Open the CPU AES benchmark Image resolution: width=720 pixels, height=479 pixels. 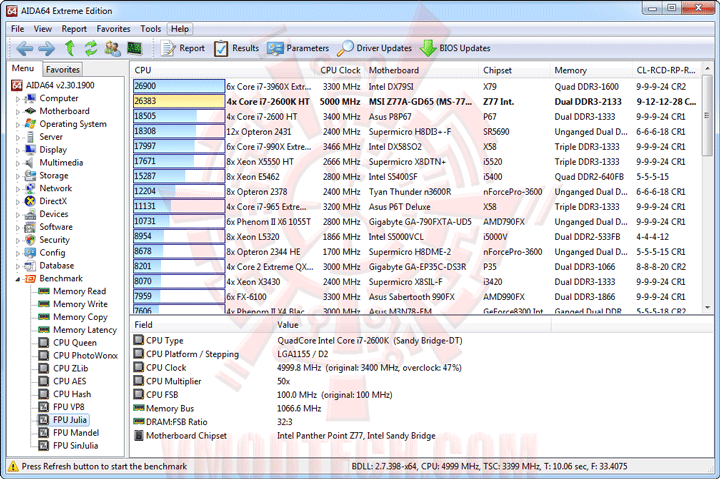62,381
